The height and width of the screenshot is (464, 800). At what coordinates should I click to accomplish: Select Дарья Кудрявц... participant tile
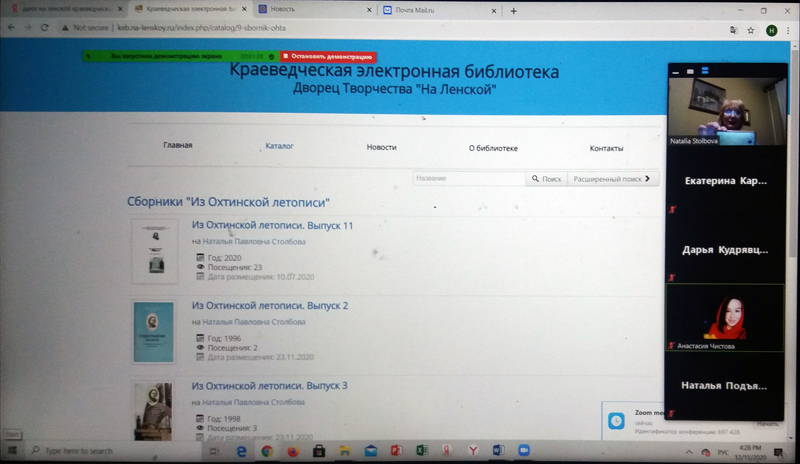pyautogui.click(x=725, y=250)
